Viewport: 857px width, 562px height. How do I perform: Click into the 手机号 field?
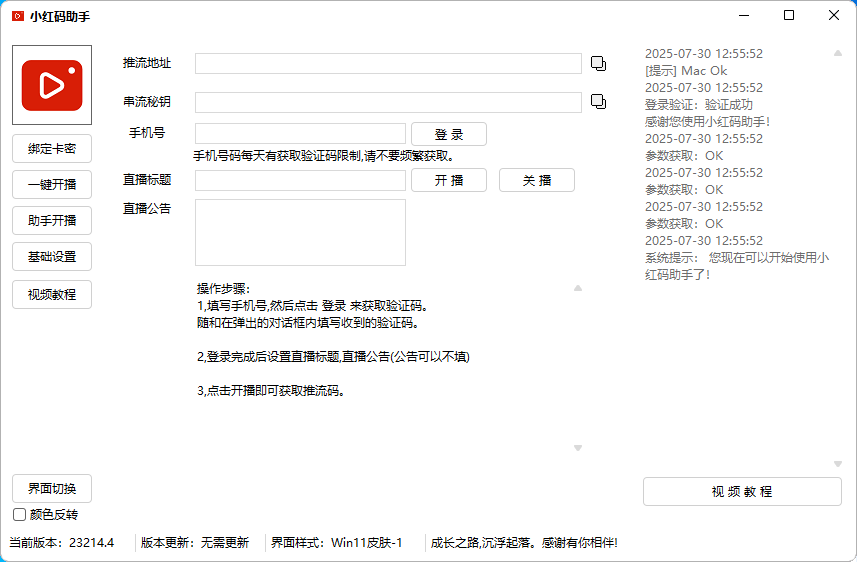point(300,133)
